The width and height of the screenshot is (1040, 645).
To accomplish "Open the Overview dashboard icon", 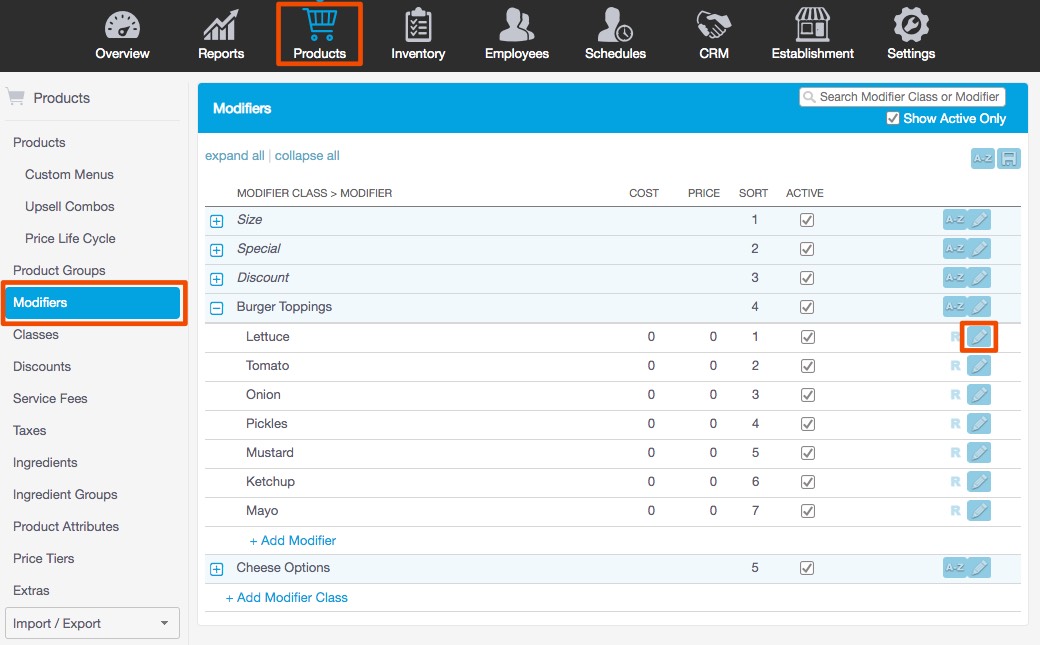I will point(122,26).
